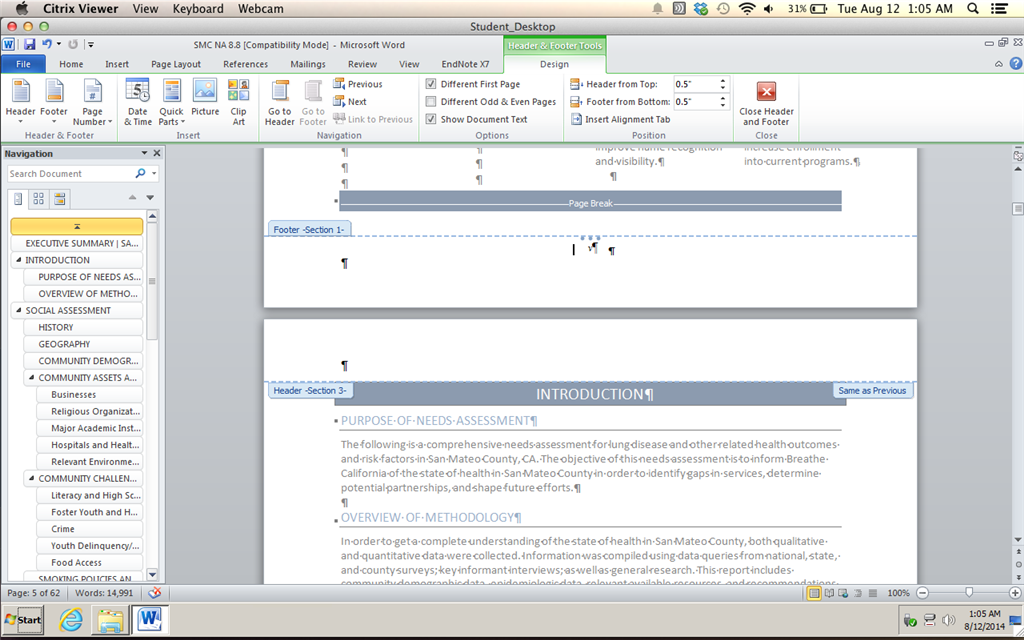Open Navigation pane options dropdown
The height and width of the screenshot is (640, 1024).
144,153
